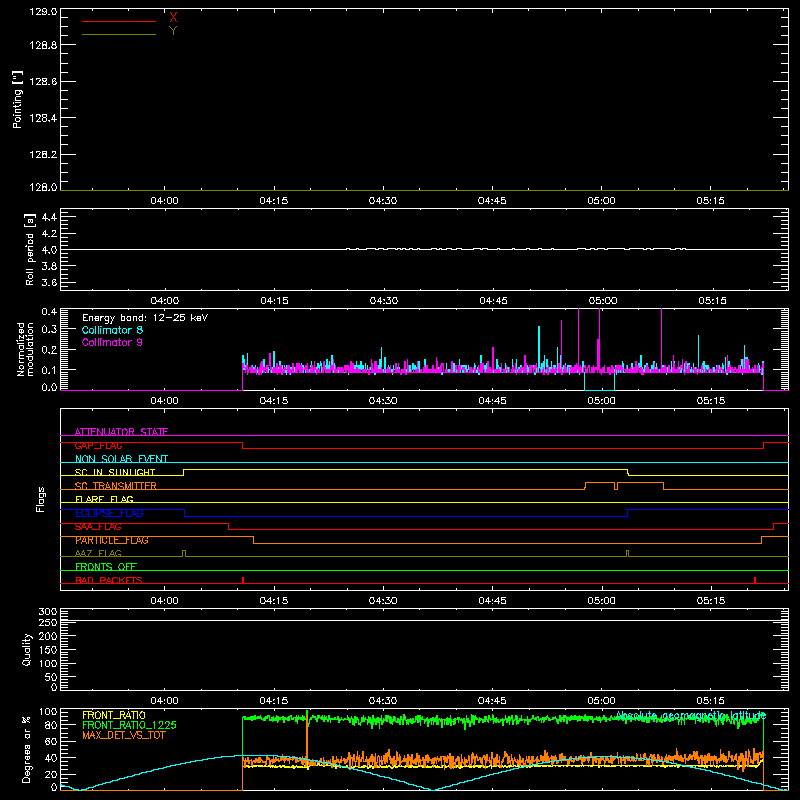Select the PARTICLE_FLAG label
The width and height of the screenshot is (800, 800).
point(112,540)
